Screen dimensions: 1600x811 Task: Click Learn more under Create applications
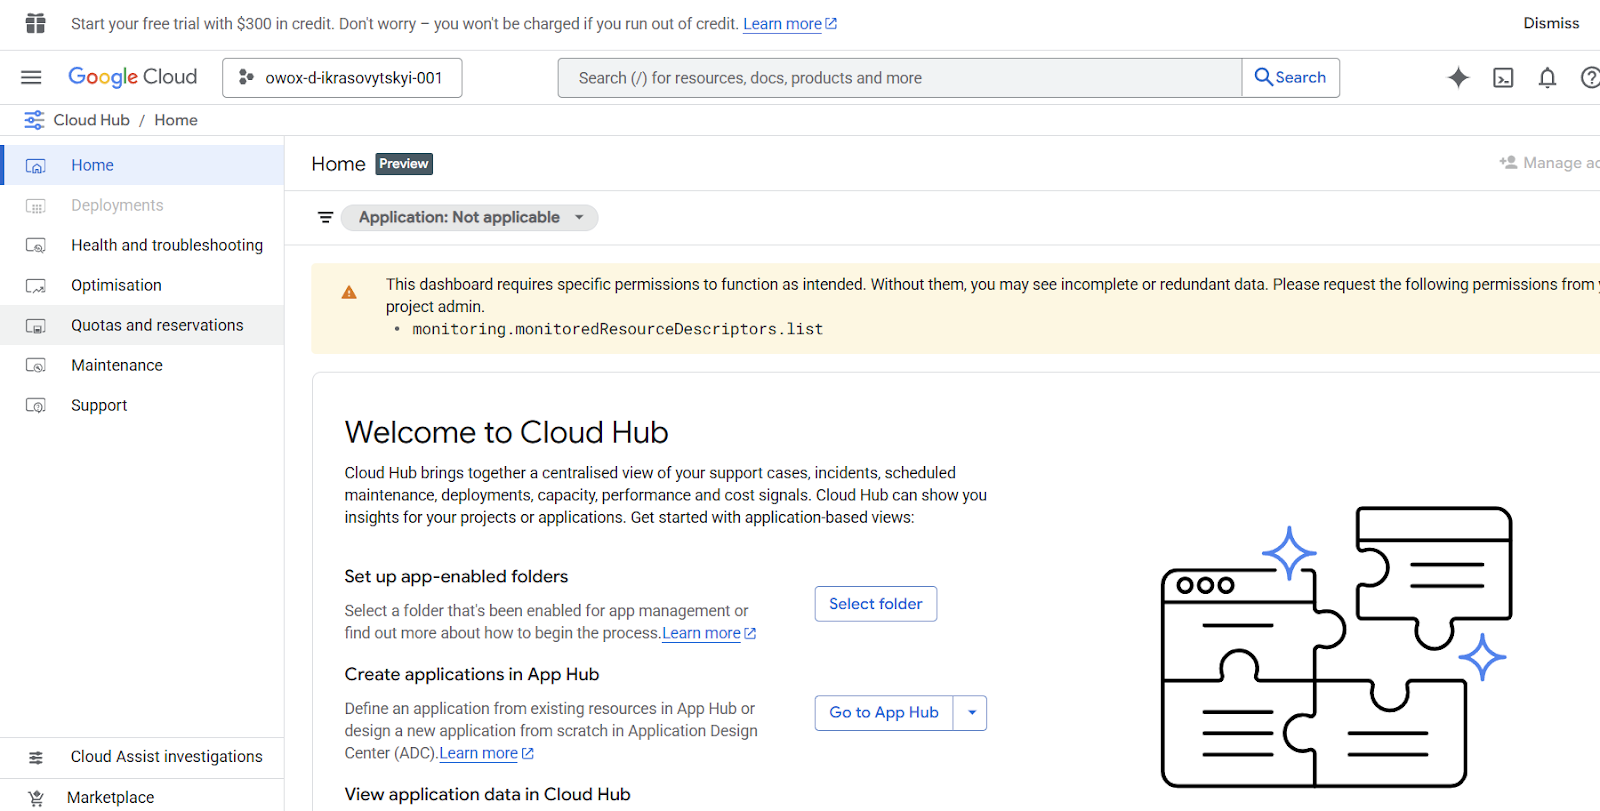pos(486,753)
